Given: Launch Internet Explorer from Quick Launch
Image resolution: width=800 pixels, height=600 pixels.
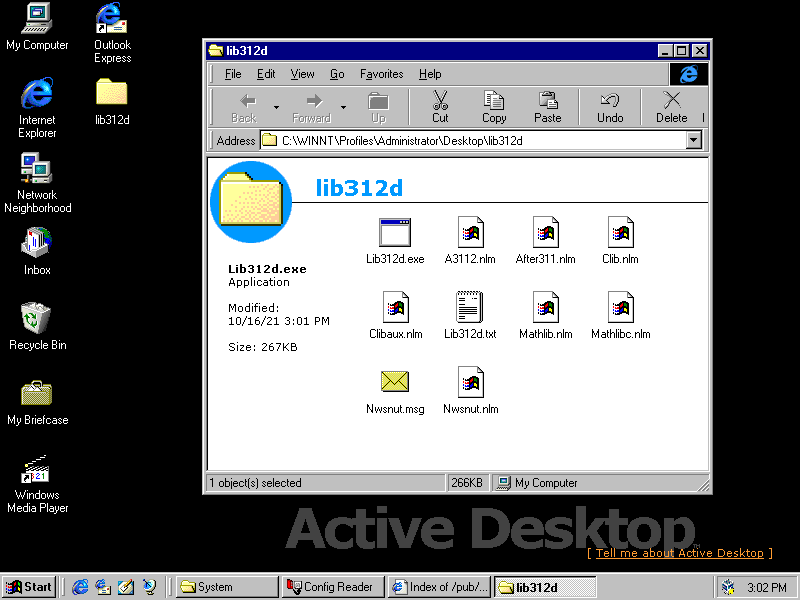Looking at the screenshot, I should 80,587.
